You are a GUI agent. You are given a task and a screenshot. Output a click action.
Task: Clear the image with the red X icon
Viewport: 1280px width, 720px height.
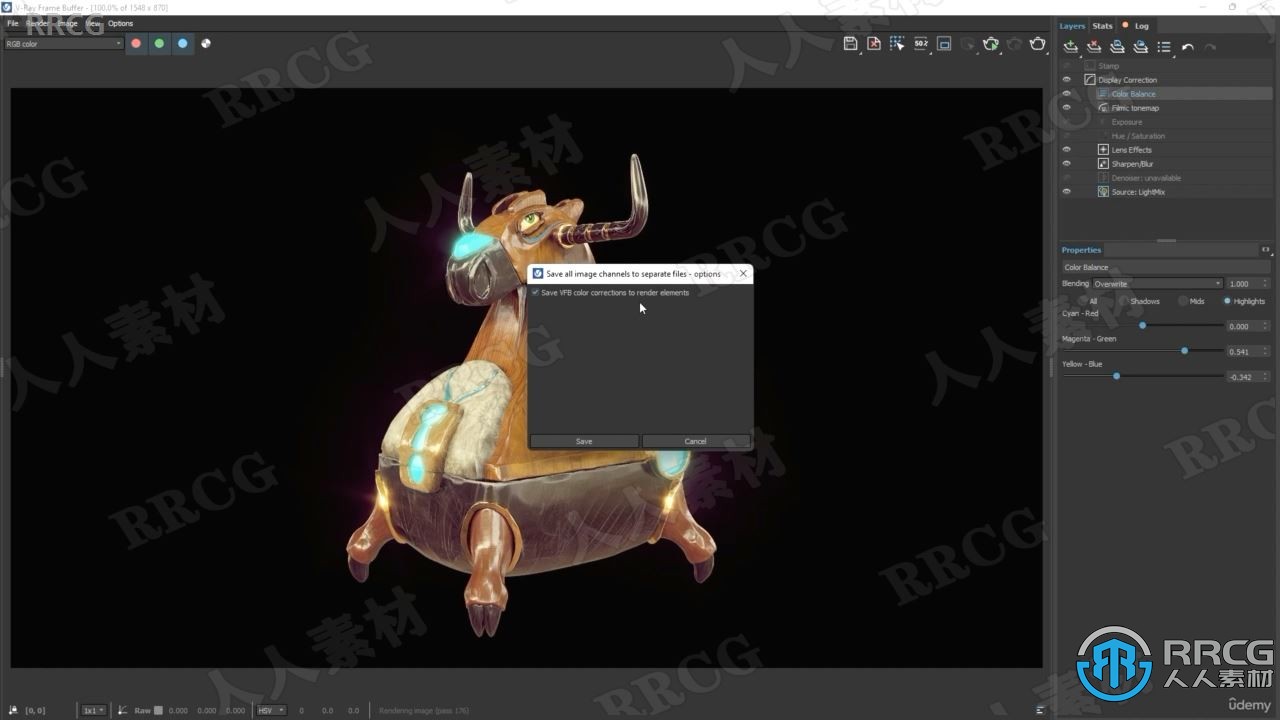point(874,44)
